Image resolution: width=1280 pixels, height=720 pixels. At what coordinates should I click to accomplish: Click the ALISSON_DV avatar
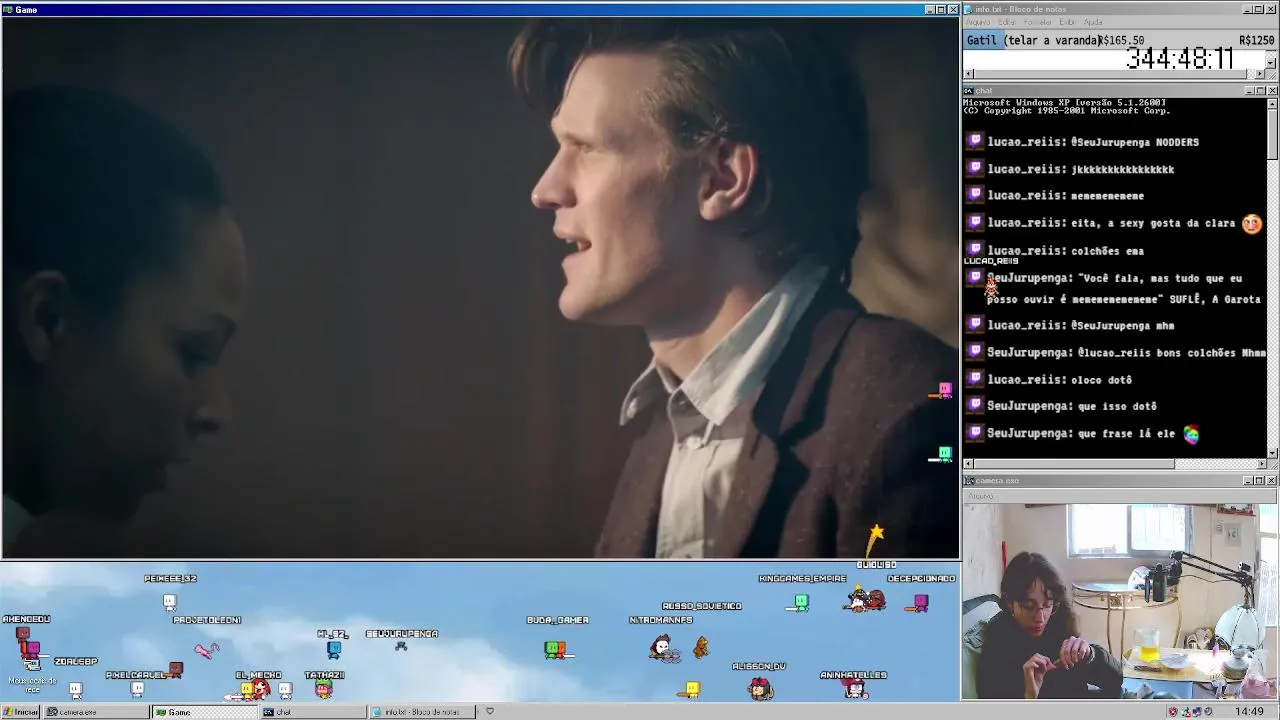click(x=760, y=687)
